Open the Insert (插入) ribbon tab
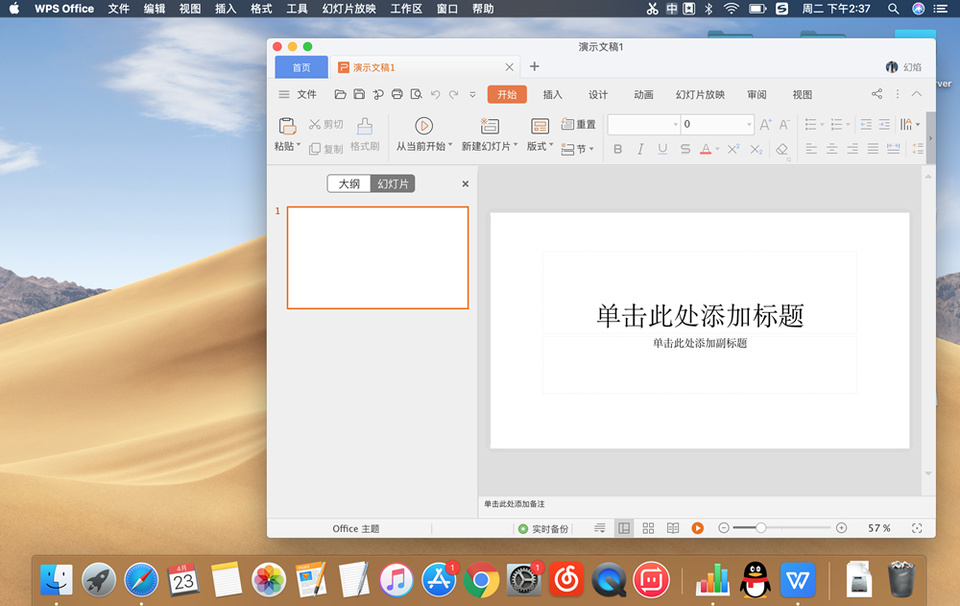 pyautogui.click(x=552, y=94)
